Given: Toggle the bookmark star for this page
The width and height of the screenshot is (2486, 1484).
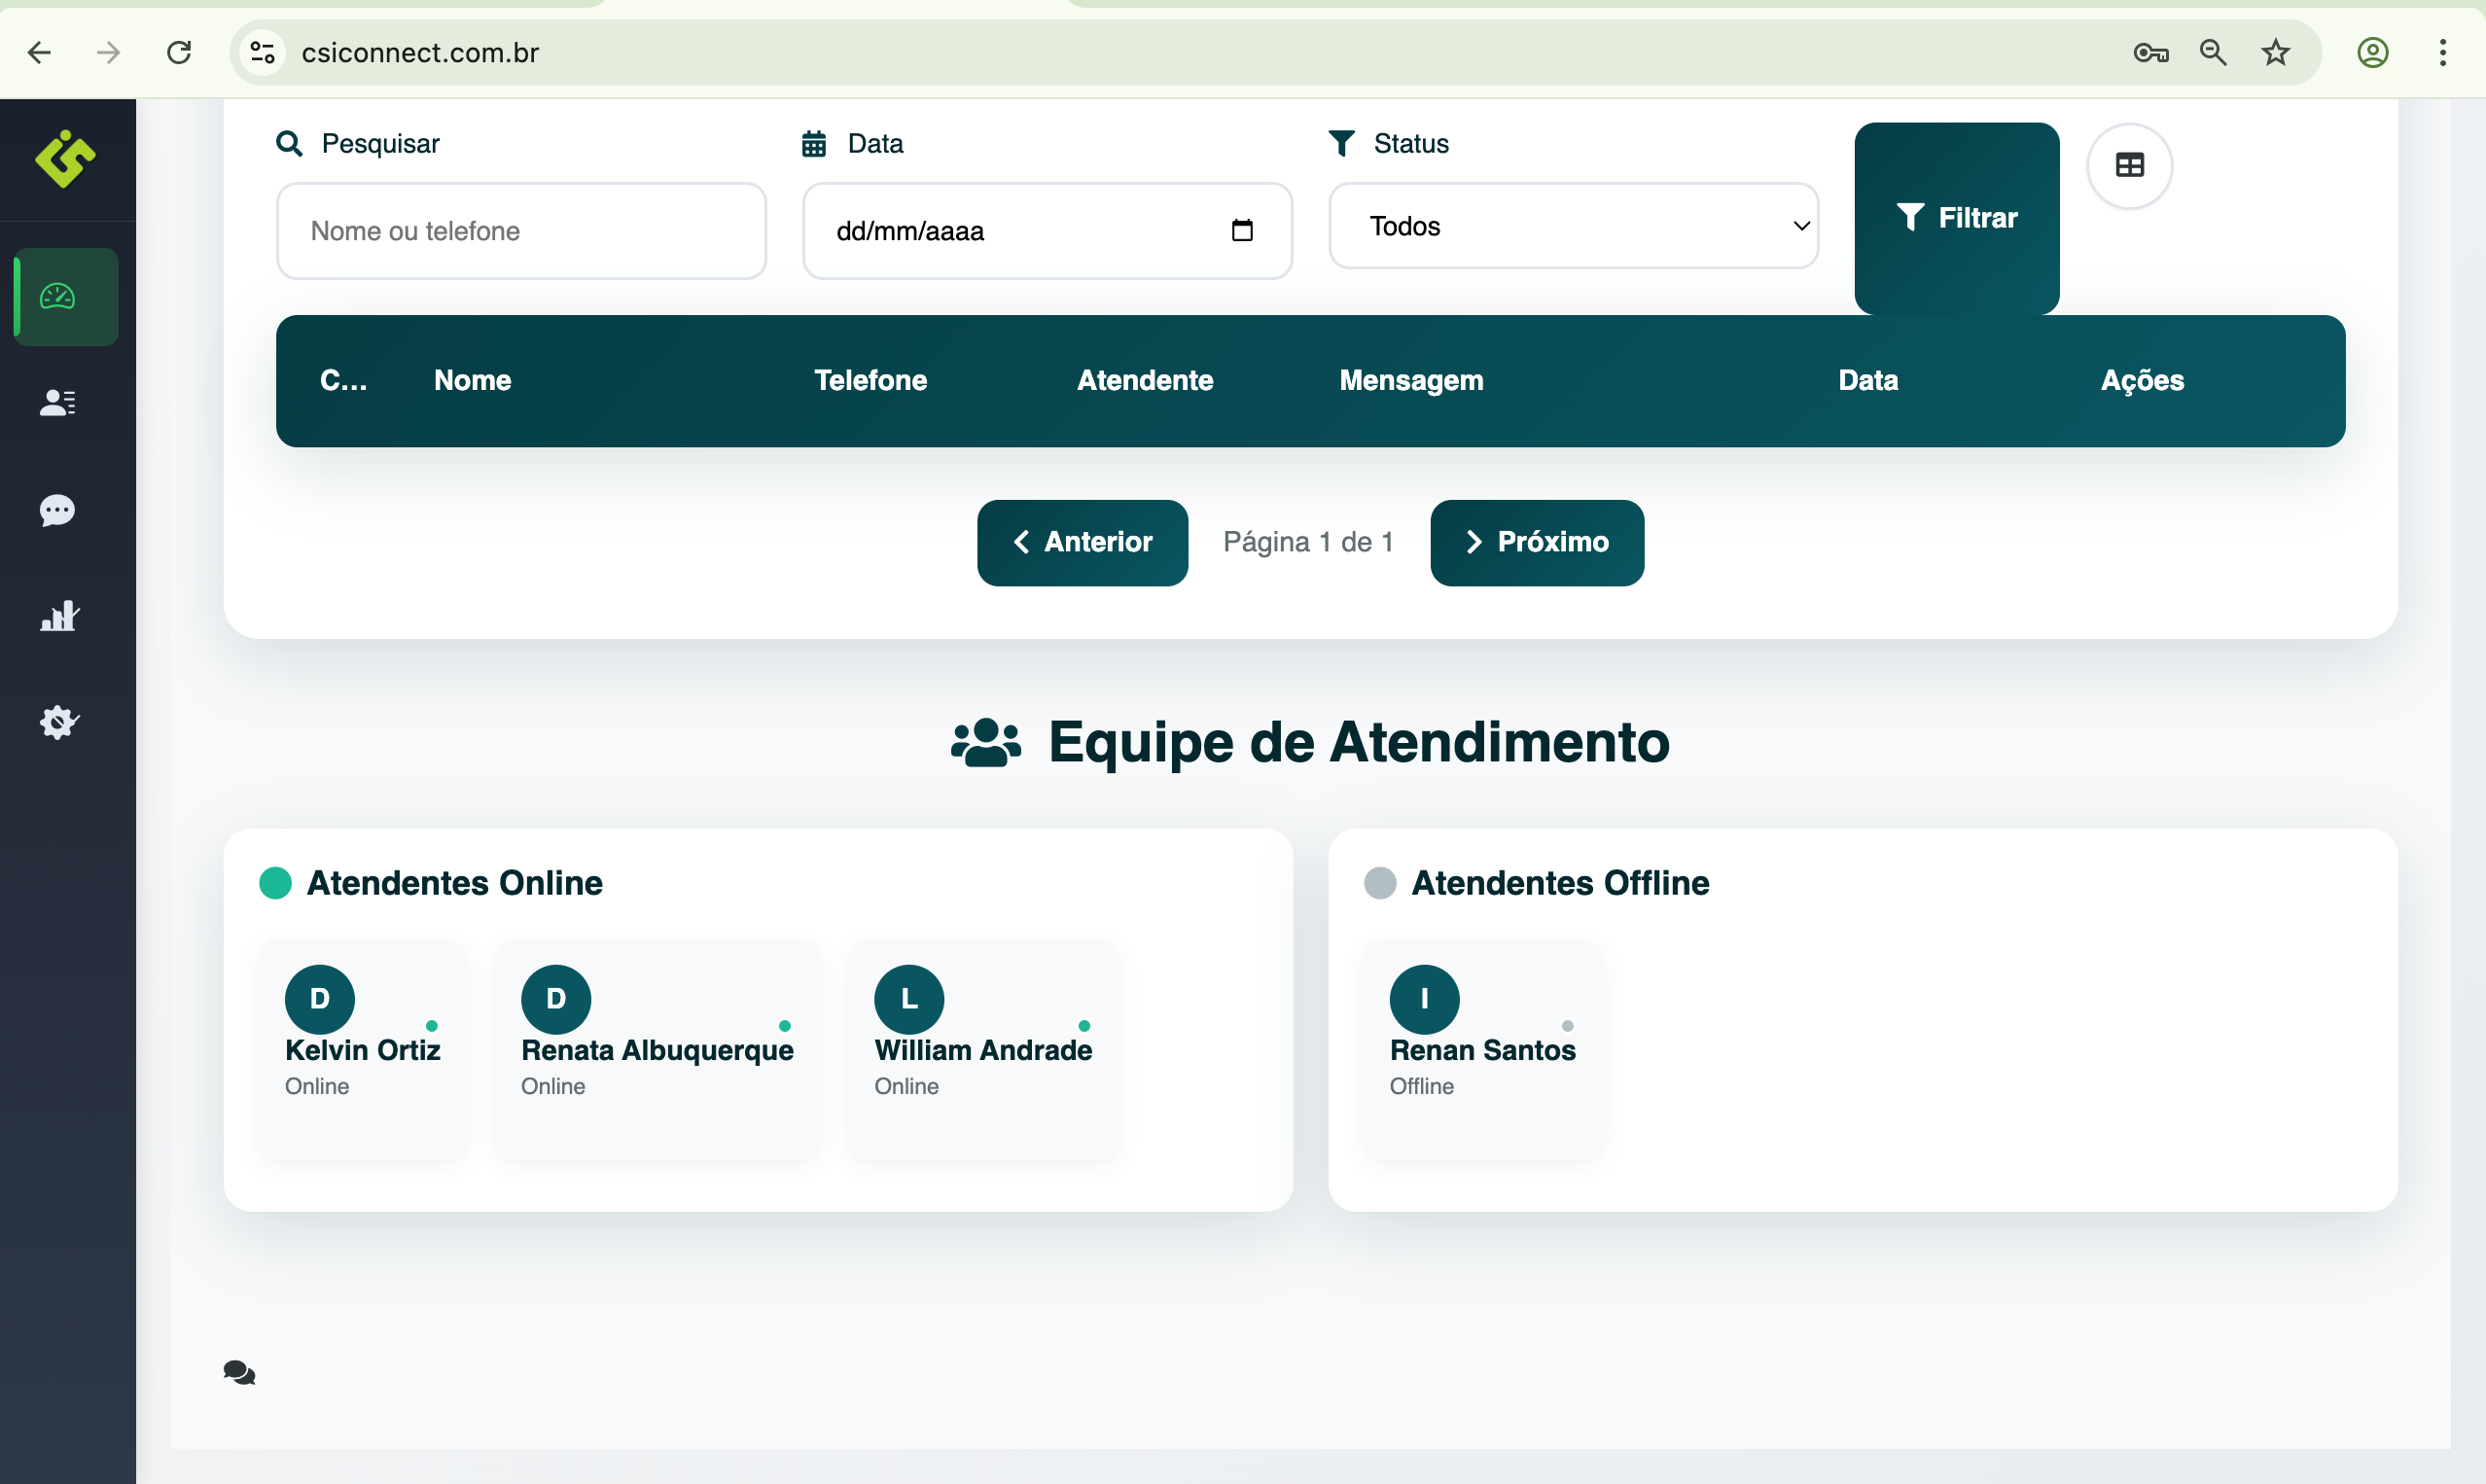Looking at the screenshot, I should click(2274, 52).
